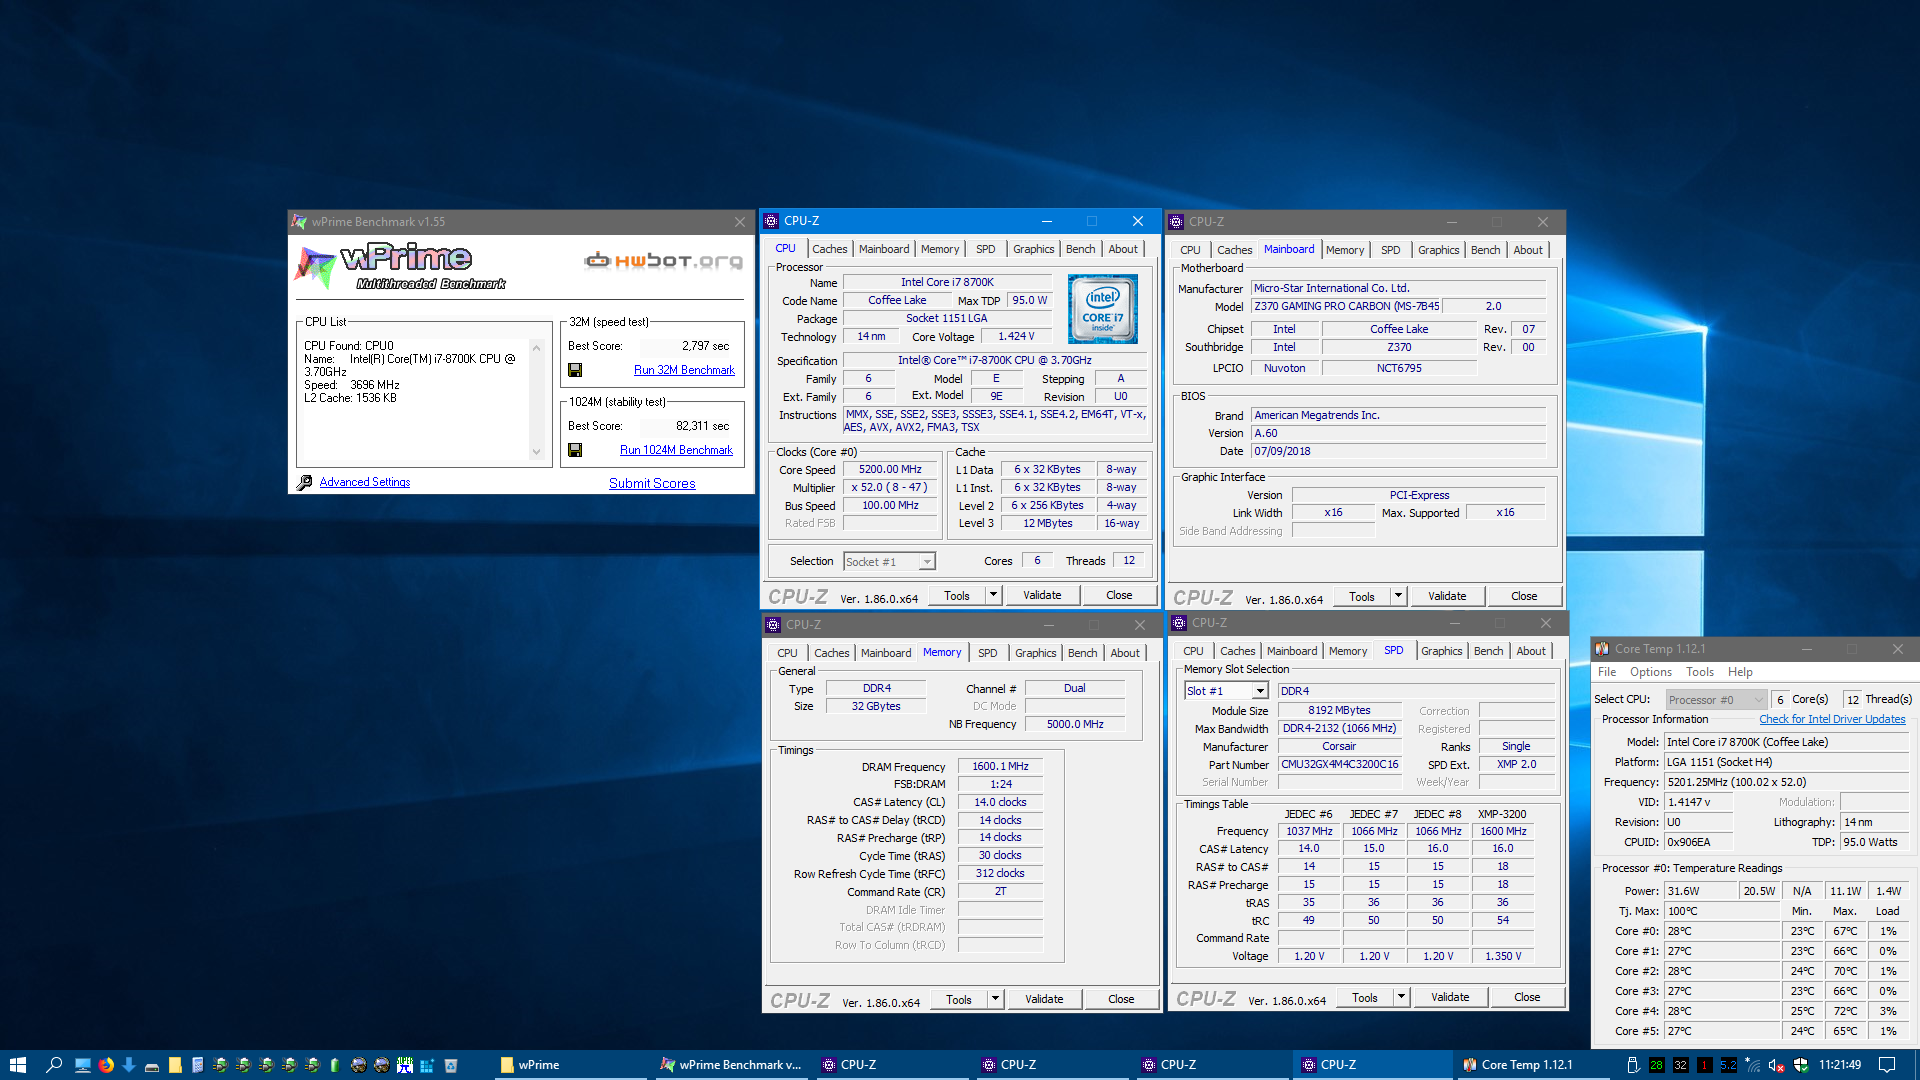The image size is (1920, 1080).
Task: Open the calculator shortcut on the taskbar
Action: click(x=197, y=1065)
